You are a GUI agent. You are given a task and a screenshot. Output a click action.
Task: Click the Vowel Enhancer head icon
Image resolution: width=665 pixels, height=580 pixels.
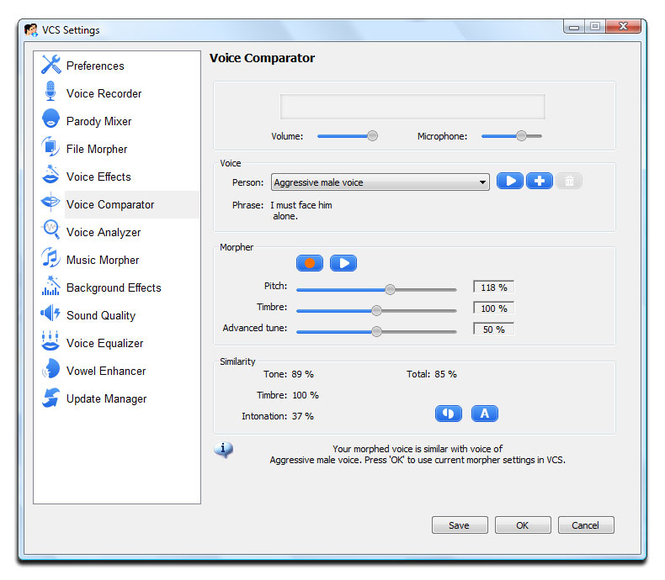[51, 368]
